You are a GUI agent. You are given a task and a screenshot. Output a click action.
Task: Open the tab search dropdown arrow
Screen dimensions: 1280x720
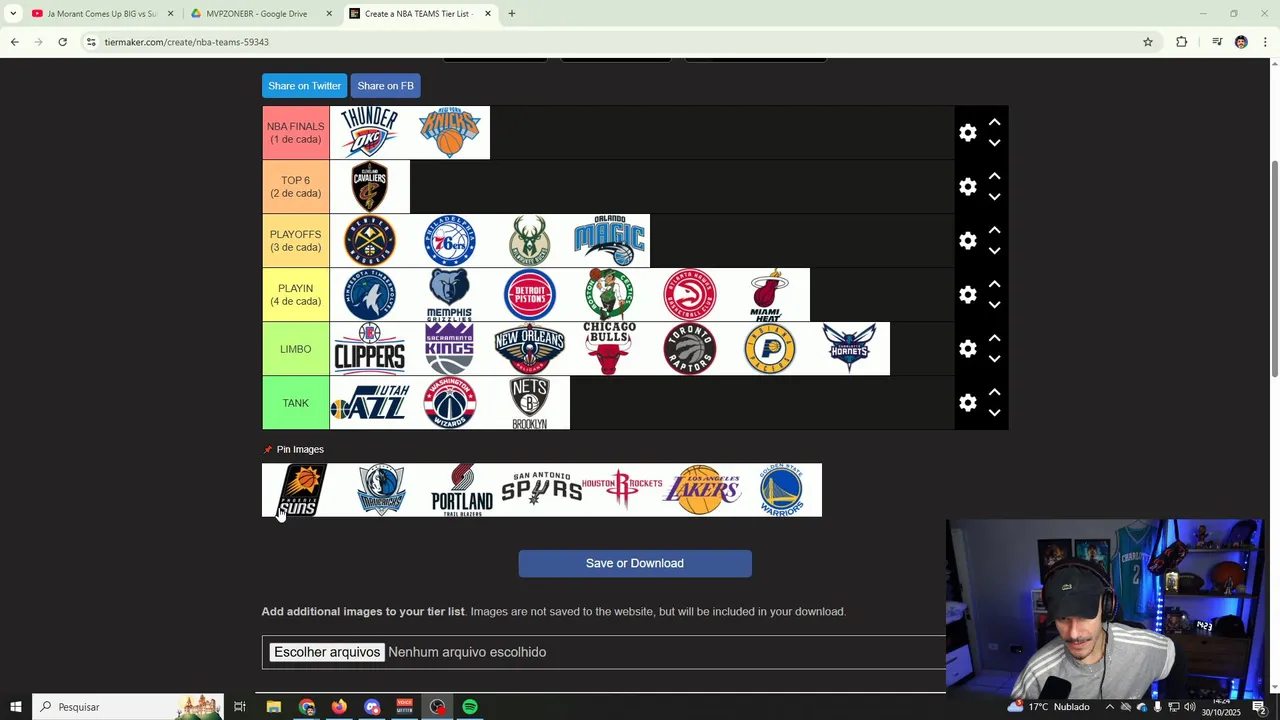pyautogui.click(x=13, y=14)
